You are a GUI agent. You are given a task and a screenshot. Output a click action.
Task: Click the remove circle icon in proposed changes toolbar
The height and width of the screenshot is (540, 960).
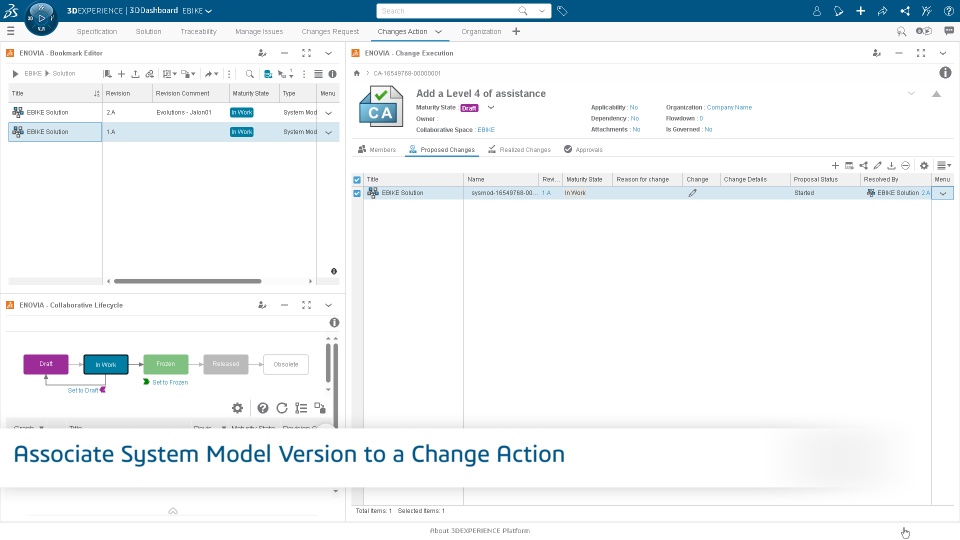tap(906, 165)
